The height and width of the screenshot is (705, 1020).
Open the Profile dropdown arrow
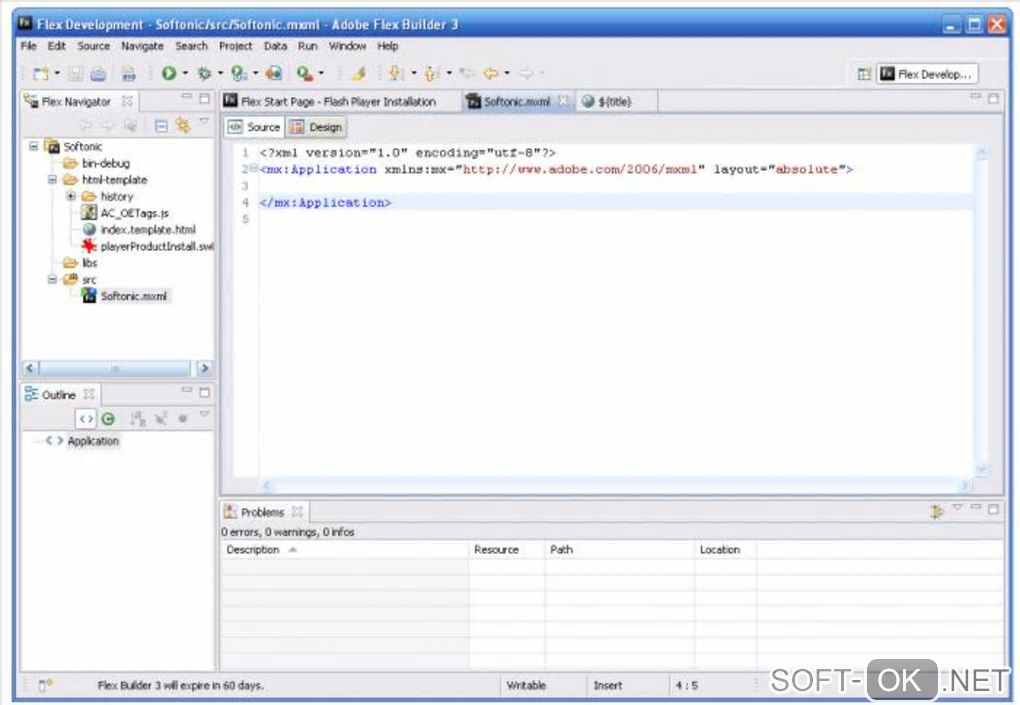[x=255, y=73]
